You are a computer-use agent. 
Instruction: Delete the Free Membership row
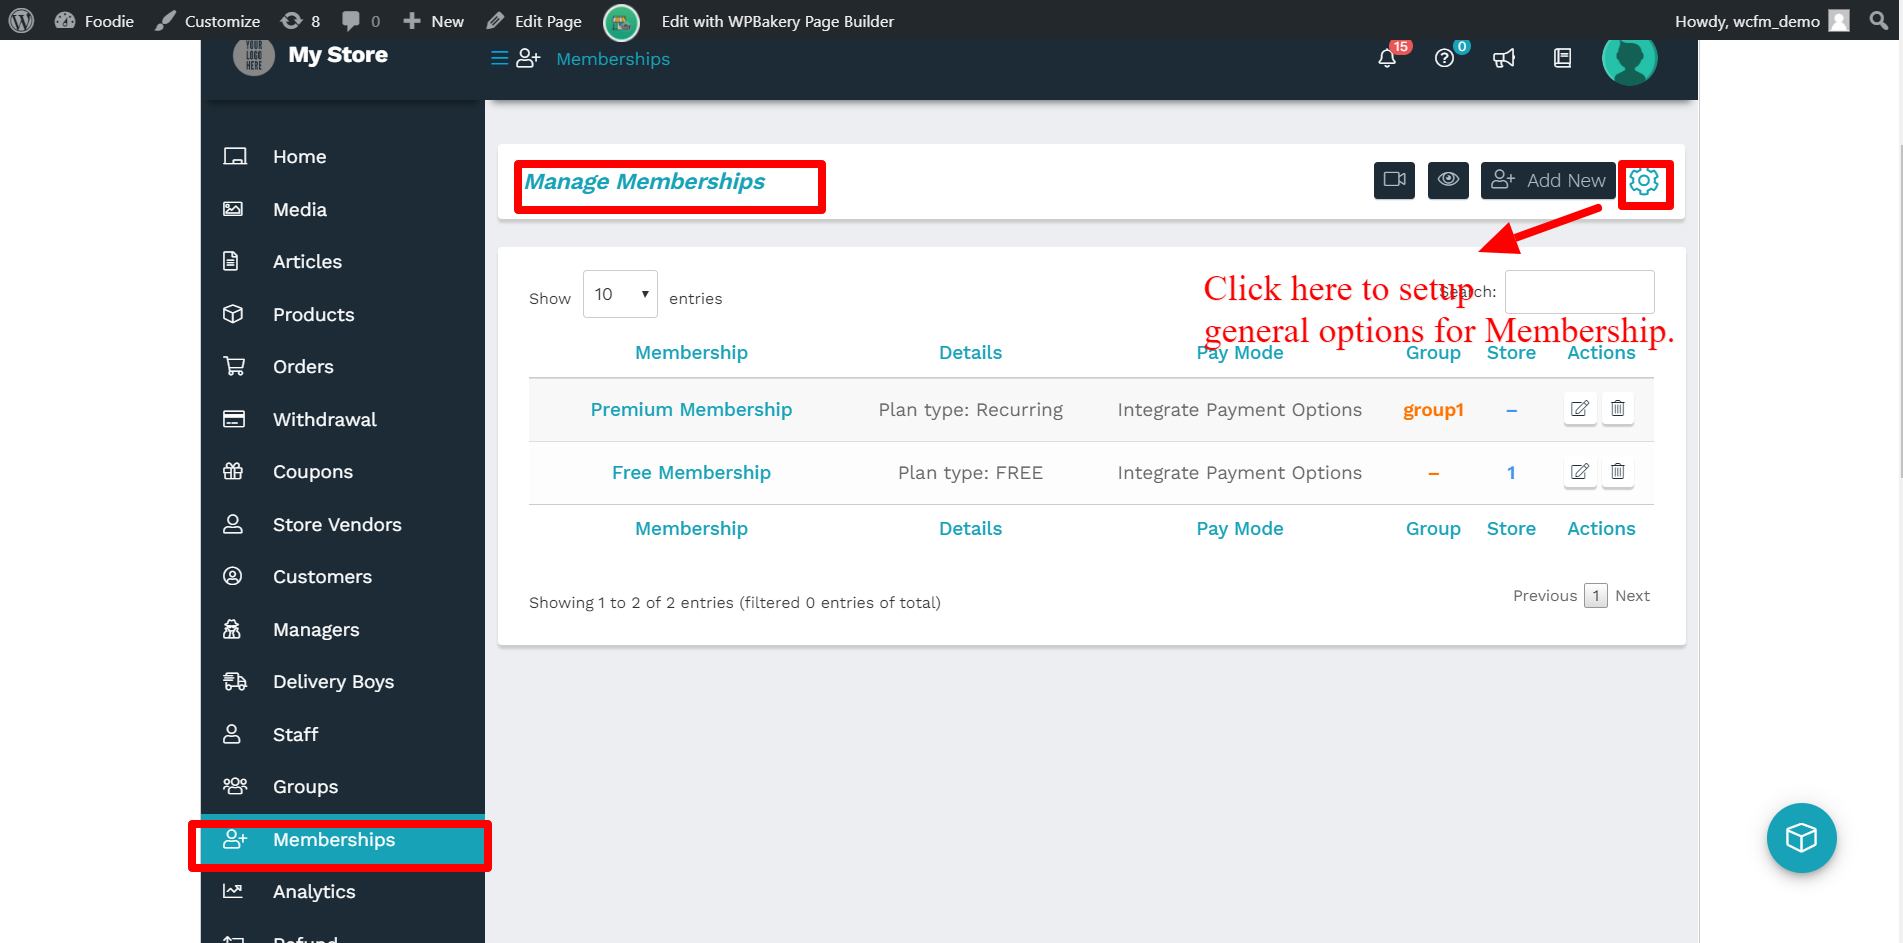(1618, 472)
